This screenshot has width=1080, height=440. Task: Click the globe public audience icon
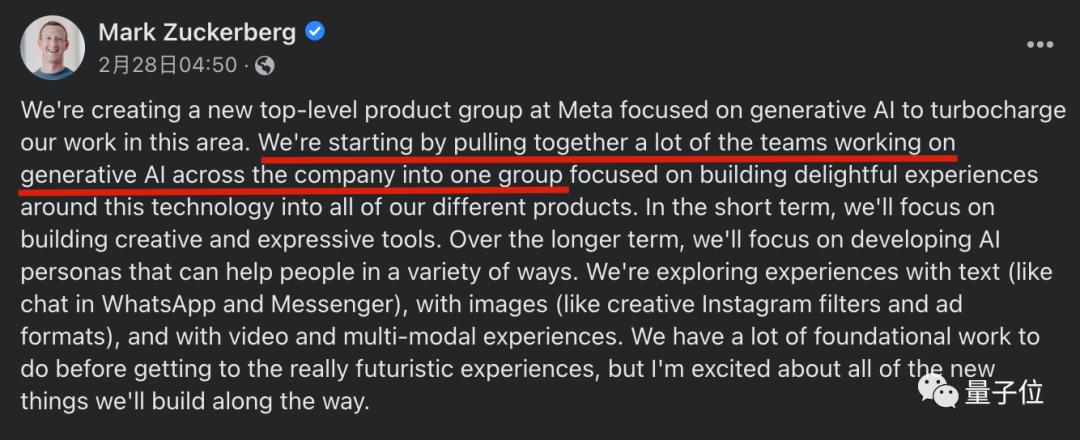pos(265,66)
